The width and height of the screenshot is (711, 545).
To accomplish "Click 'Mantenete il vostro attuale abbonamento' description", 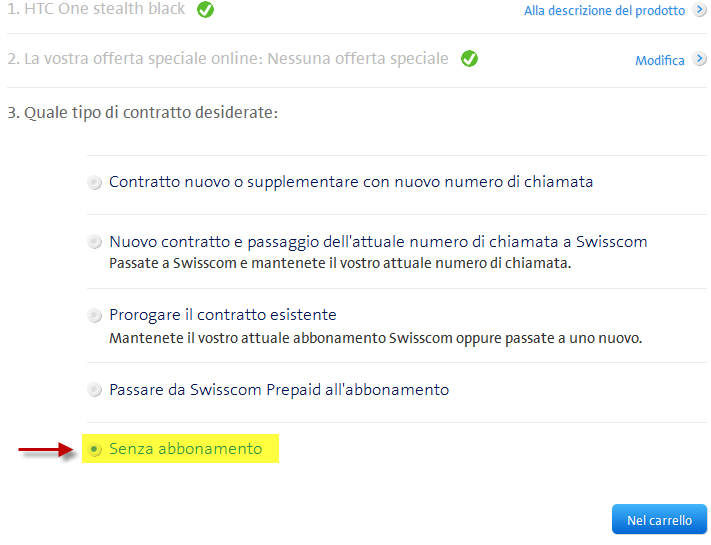I will (375, 338).
